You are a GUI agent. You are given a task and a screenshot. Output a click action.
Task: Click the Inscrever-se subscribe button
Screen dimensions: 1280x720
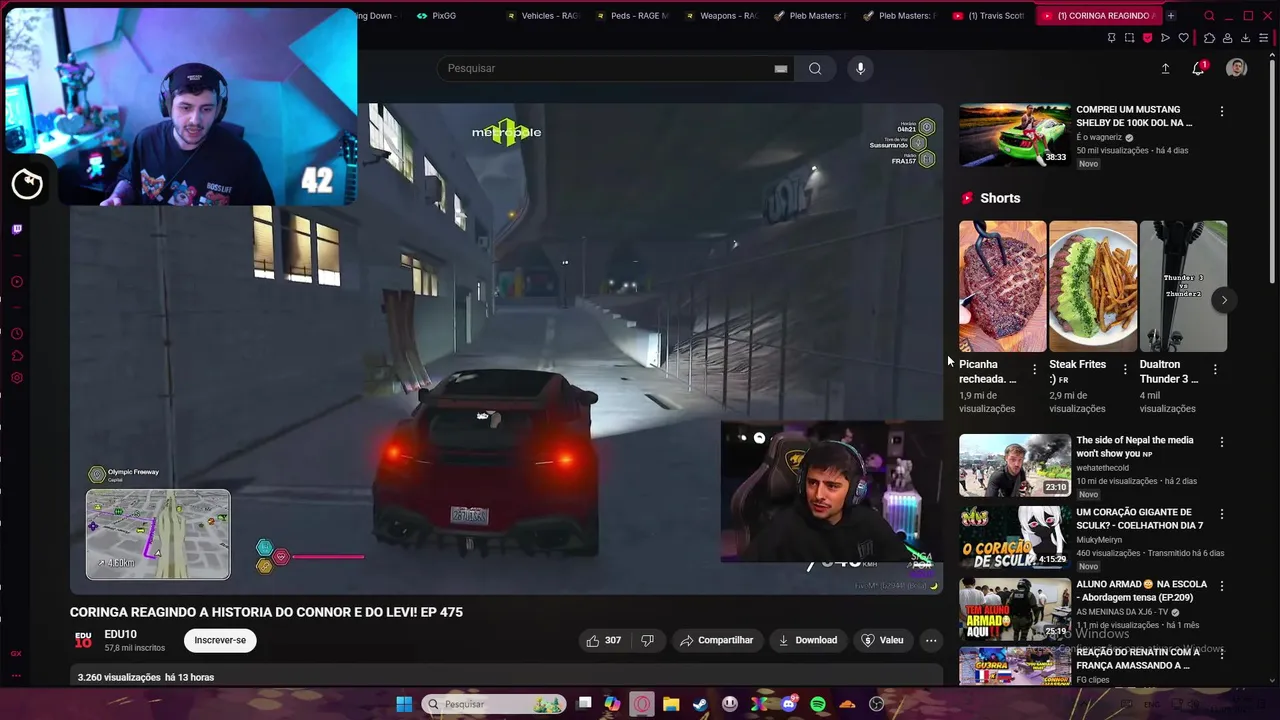(220, 640)
